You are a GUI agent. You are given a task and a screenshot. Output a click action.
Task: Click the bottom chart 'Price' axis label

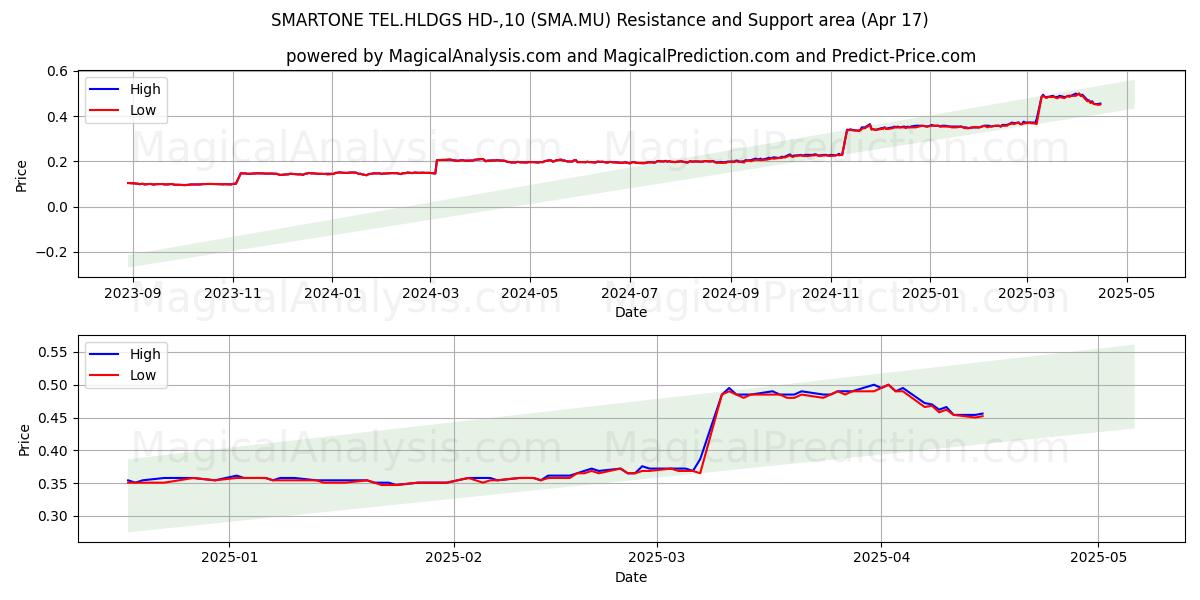tap(24, 439)
